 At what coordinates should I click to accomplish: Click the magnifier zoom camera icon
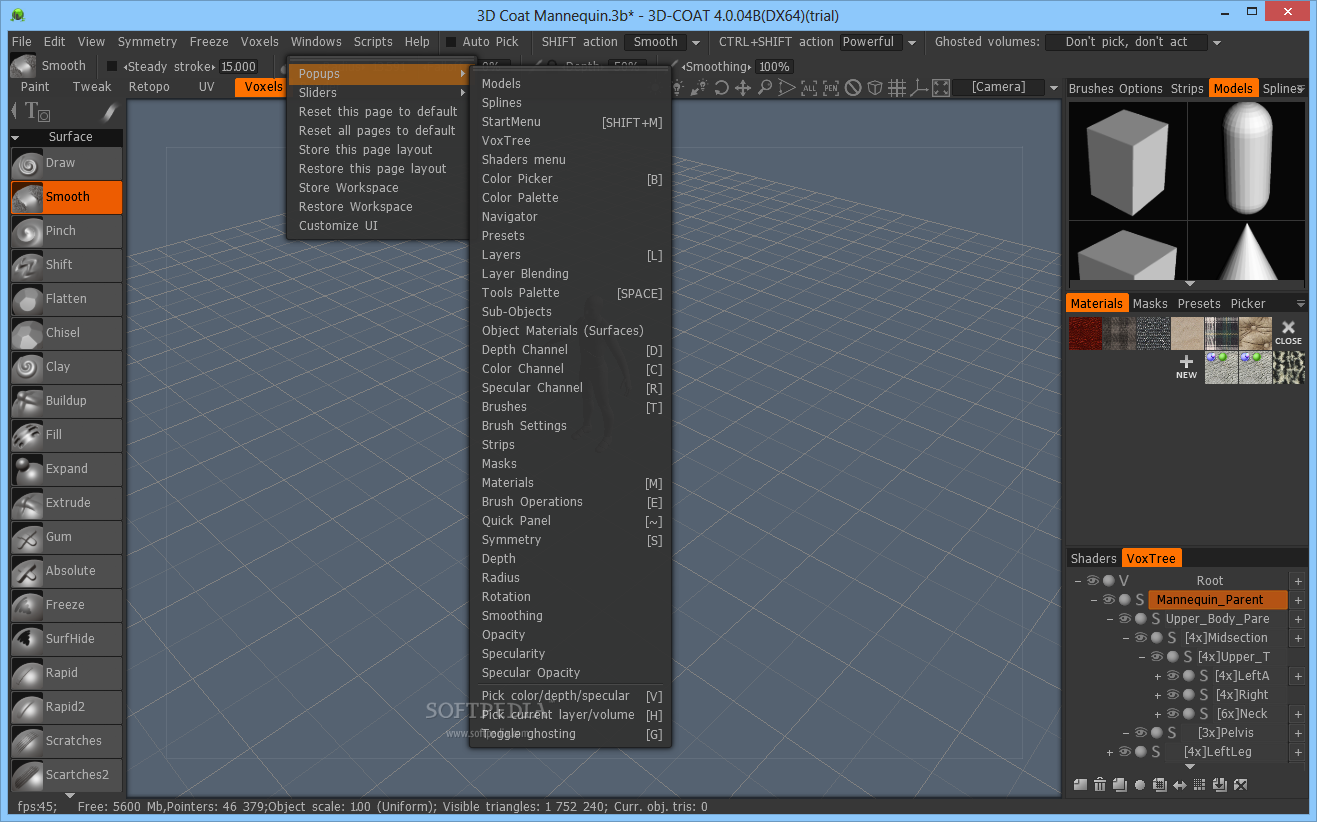(765, 88)
